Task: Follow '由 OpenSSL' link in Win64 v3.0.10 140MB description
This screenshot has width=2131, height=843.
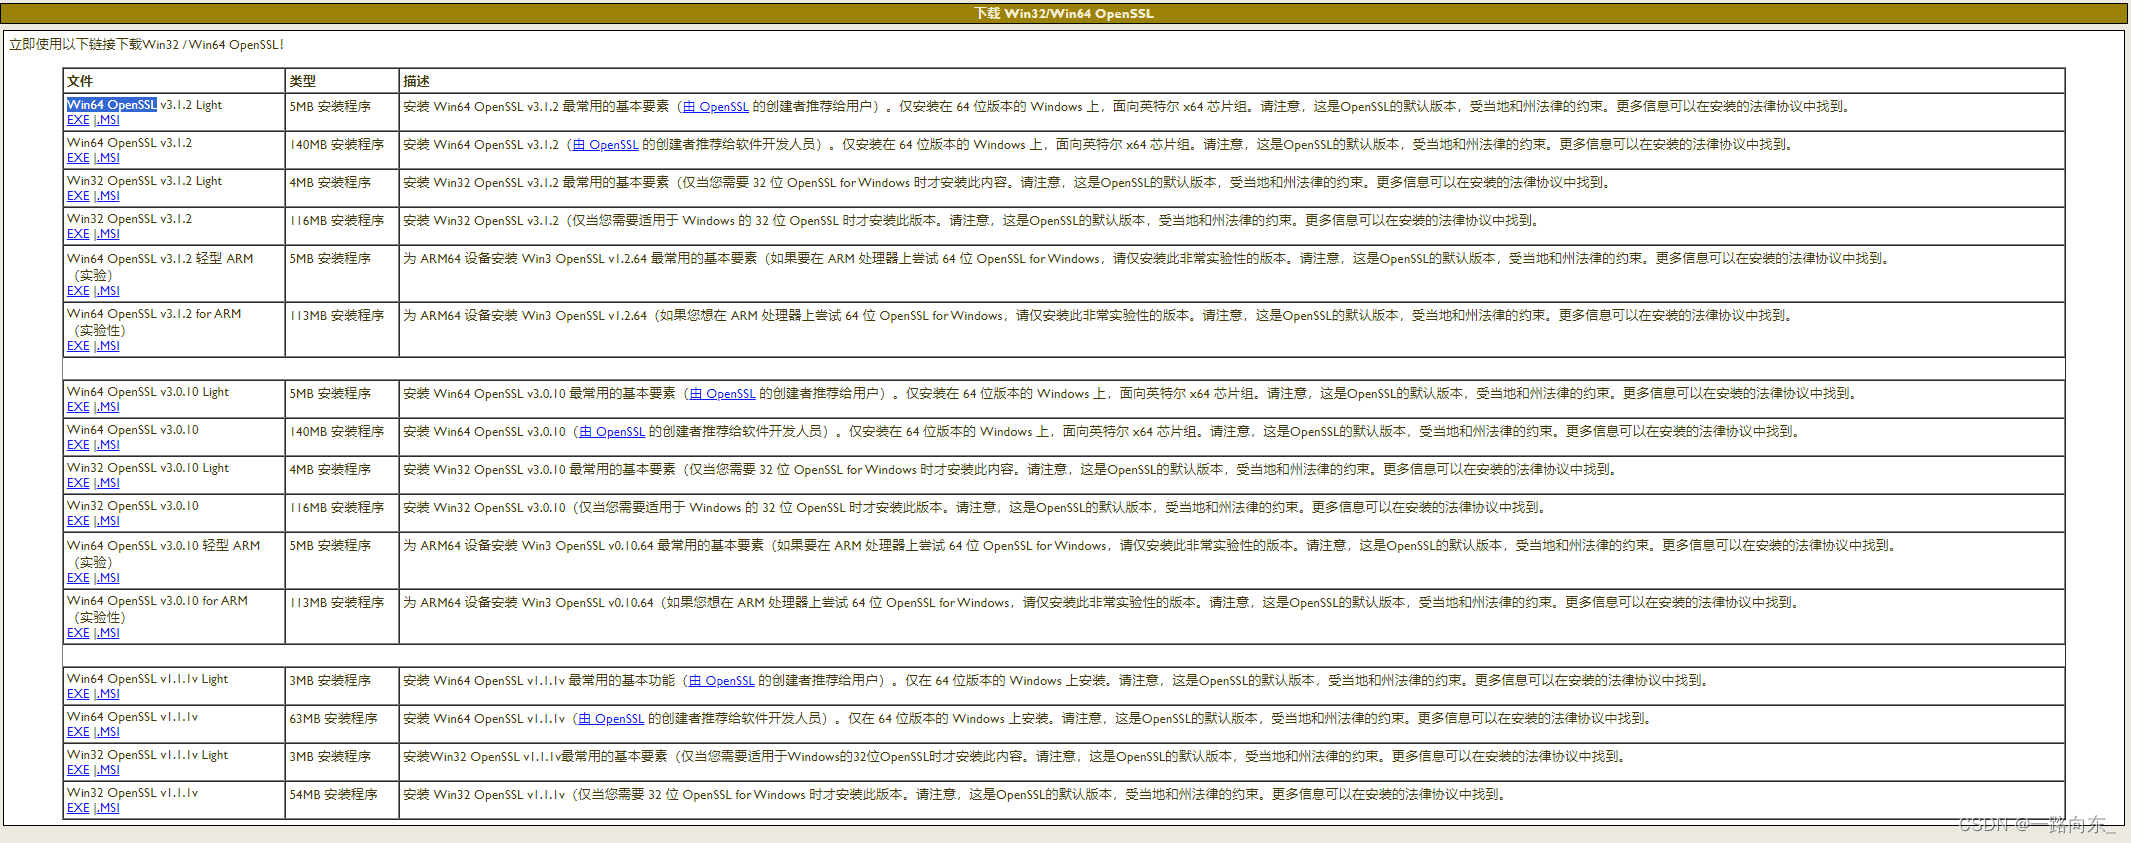Action: coord(613,432)
